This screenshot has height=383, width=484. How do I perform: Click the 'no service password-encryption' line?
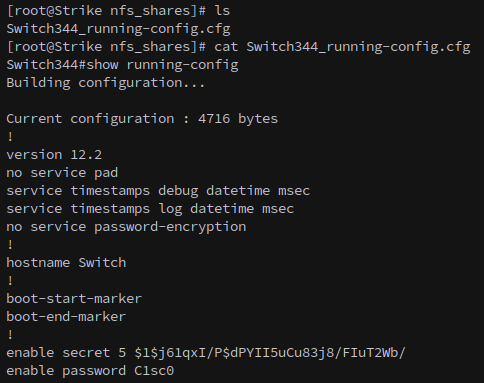tap(126, 227)
